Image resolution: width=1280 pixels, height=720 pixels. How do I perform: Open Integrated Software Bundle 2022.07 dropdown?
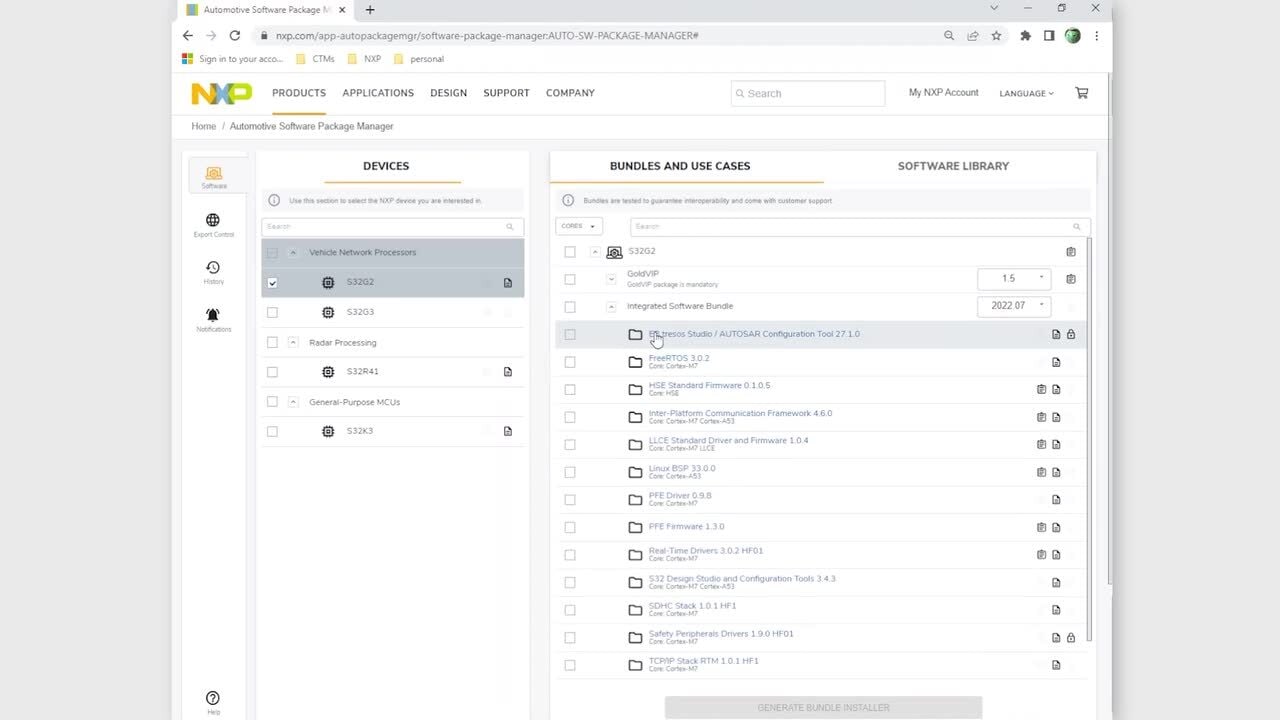pyautogui.click(x=1013, y=306)
